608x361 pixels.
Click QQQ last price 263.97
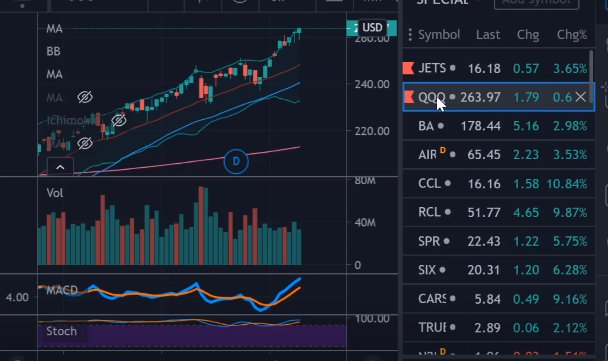480,97
